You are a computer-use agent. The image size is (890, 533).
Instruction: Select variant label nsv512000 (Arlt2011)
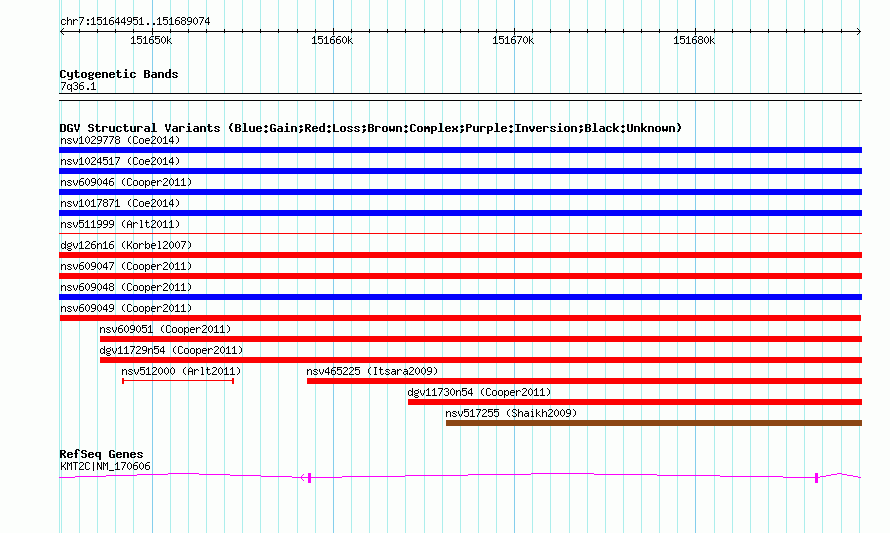[181, 371]
